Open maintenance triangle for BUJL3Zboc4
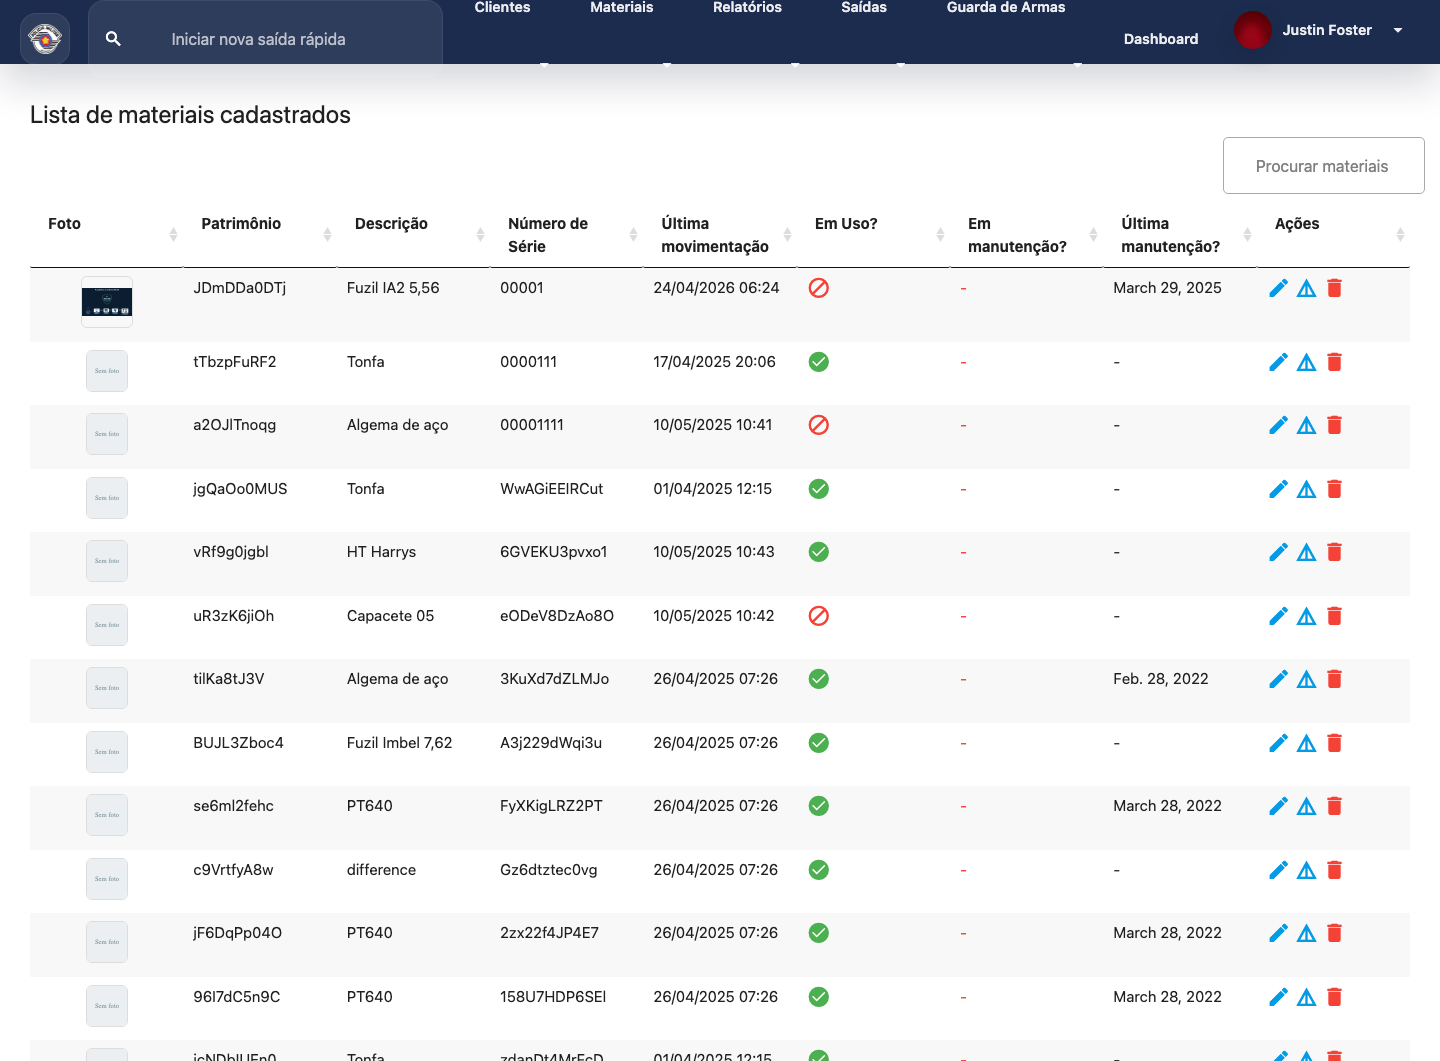1440x1061 pixels. [1306, 743]
